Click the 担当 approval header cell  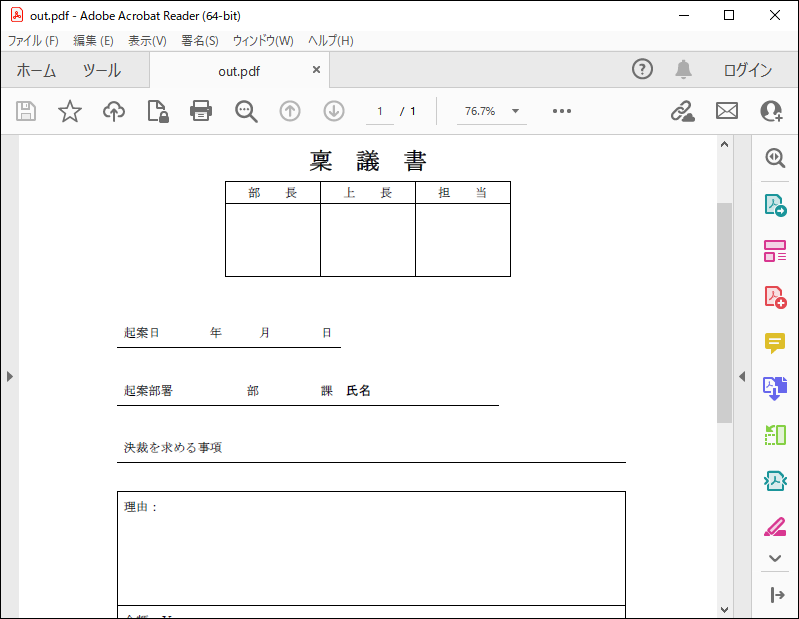(463, 193)
